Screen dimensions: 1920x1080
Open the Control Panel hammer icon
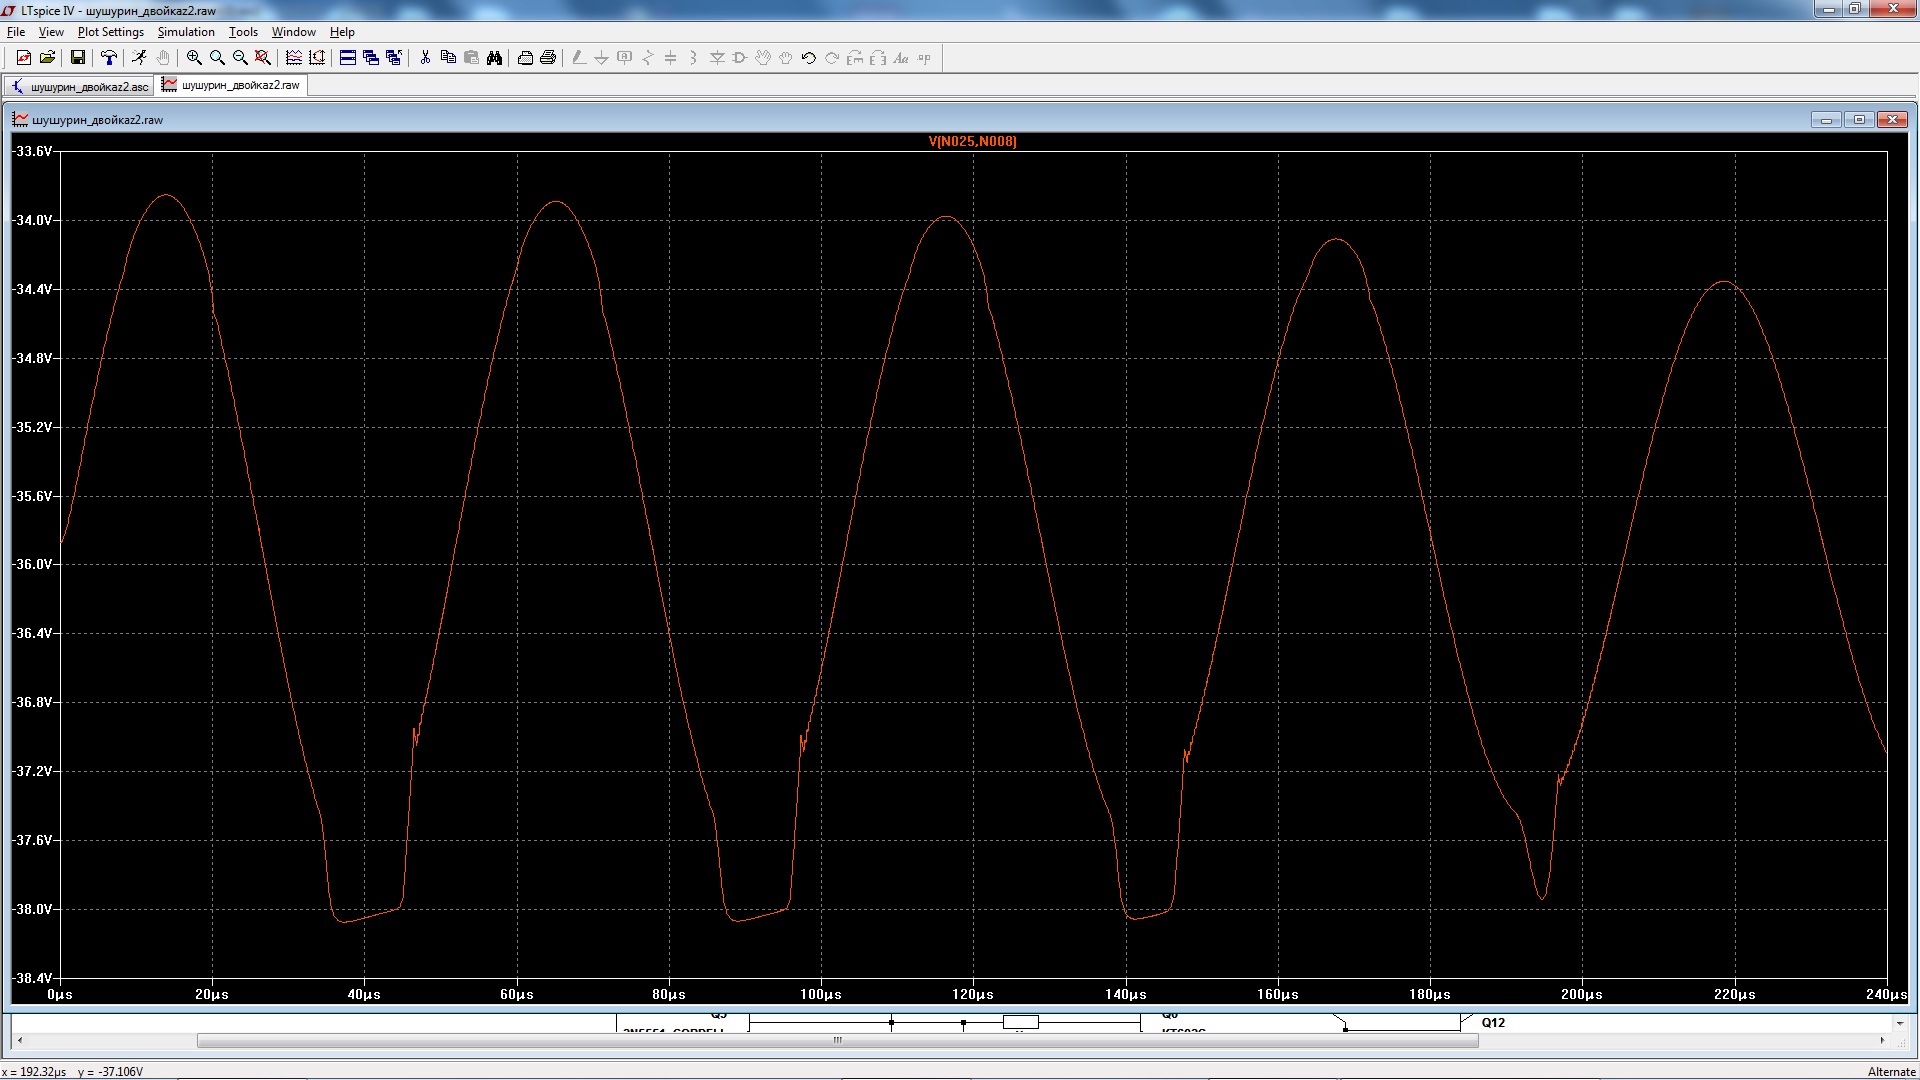pos(109,58)
